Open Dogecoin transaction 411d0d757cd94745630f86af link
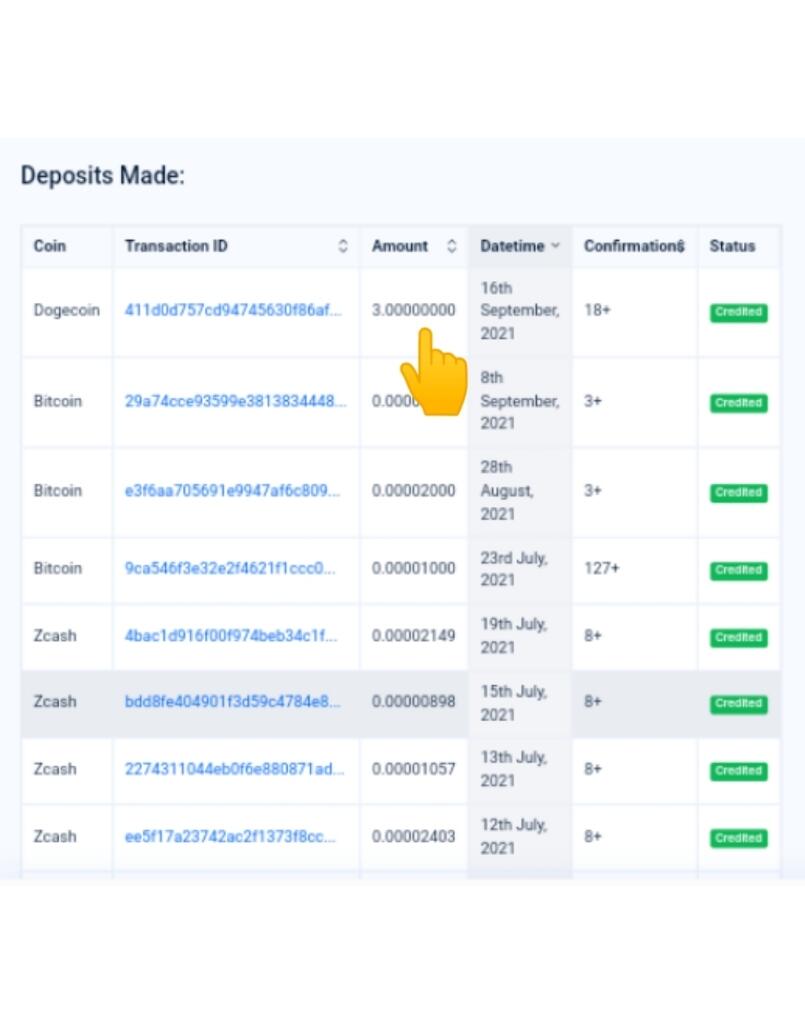This screenshot has height=1024, width=805. [233, 310]
